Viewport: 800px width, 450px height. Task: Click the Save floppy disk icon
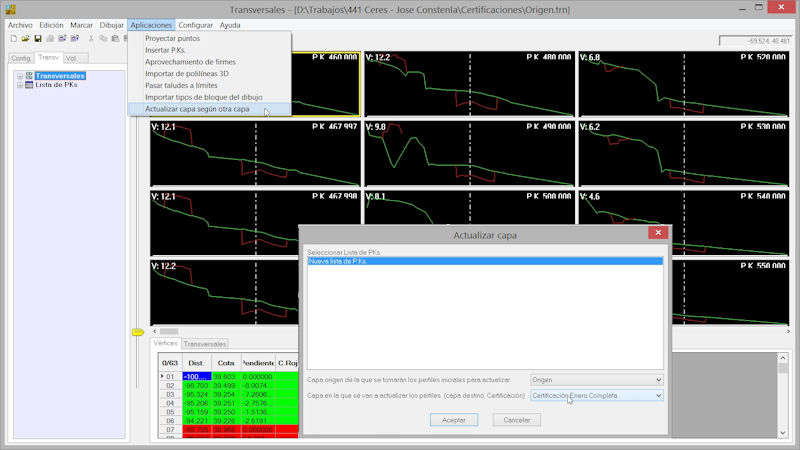tap(38, 38)
